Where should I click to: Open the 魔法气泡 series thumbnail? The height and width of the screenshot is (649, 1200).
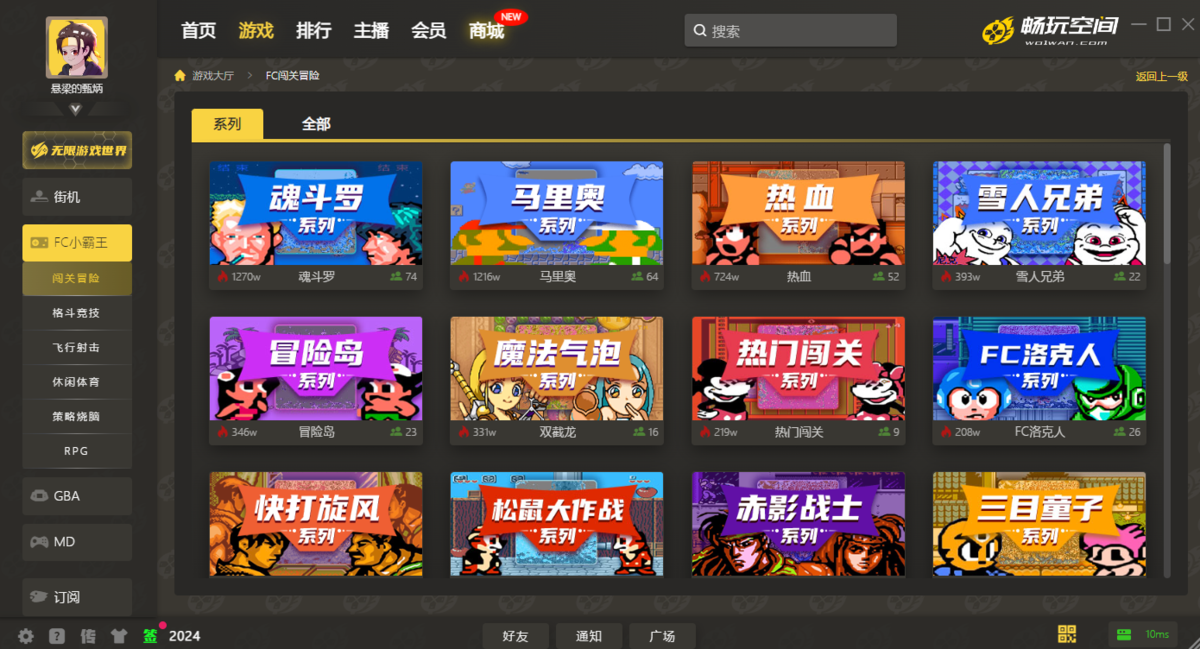[x=557, y=369]
